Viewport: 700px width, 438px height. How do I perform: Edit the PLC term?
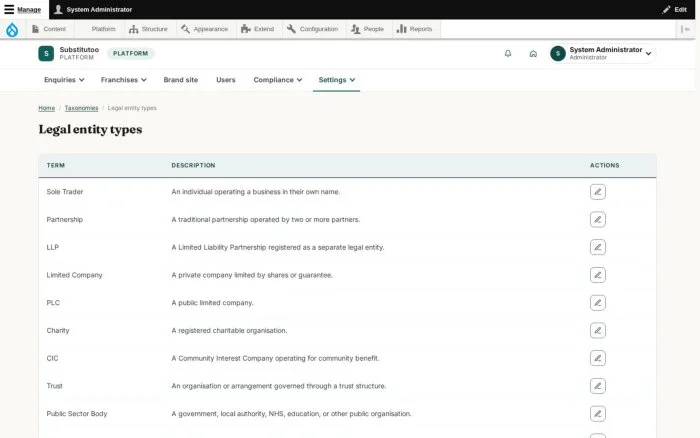597,303
